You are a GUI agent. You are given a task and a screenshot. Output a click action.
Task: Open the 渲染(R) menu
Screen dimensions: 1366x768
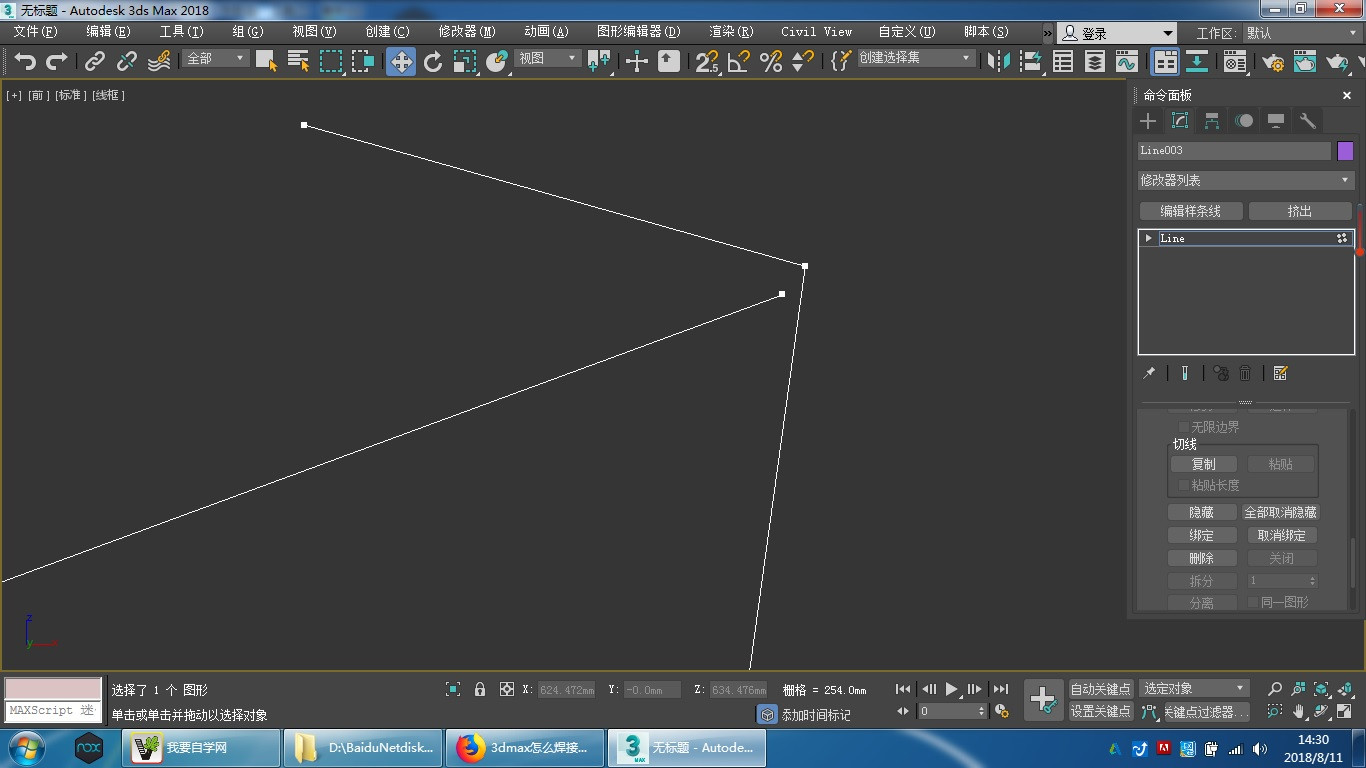click(731, 32)
